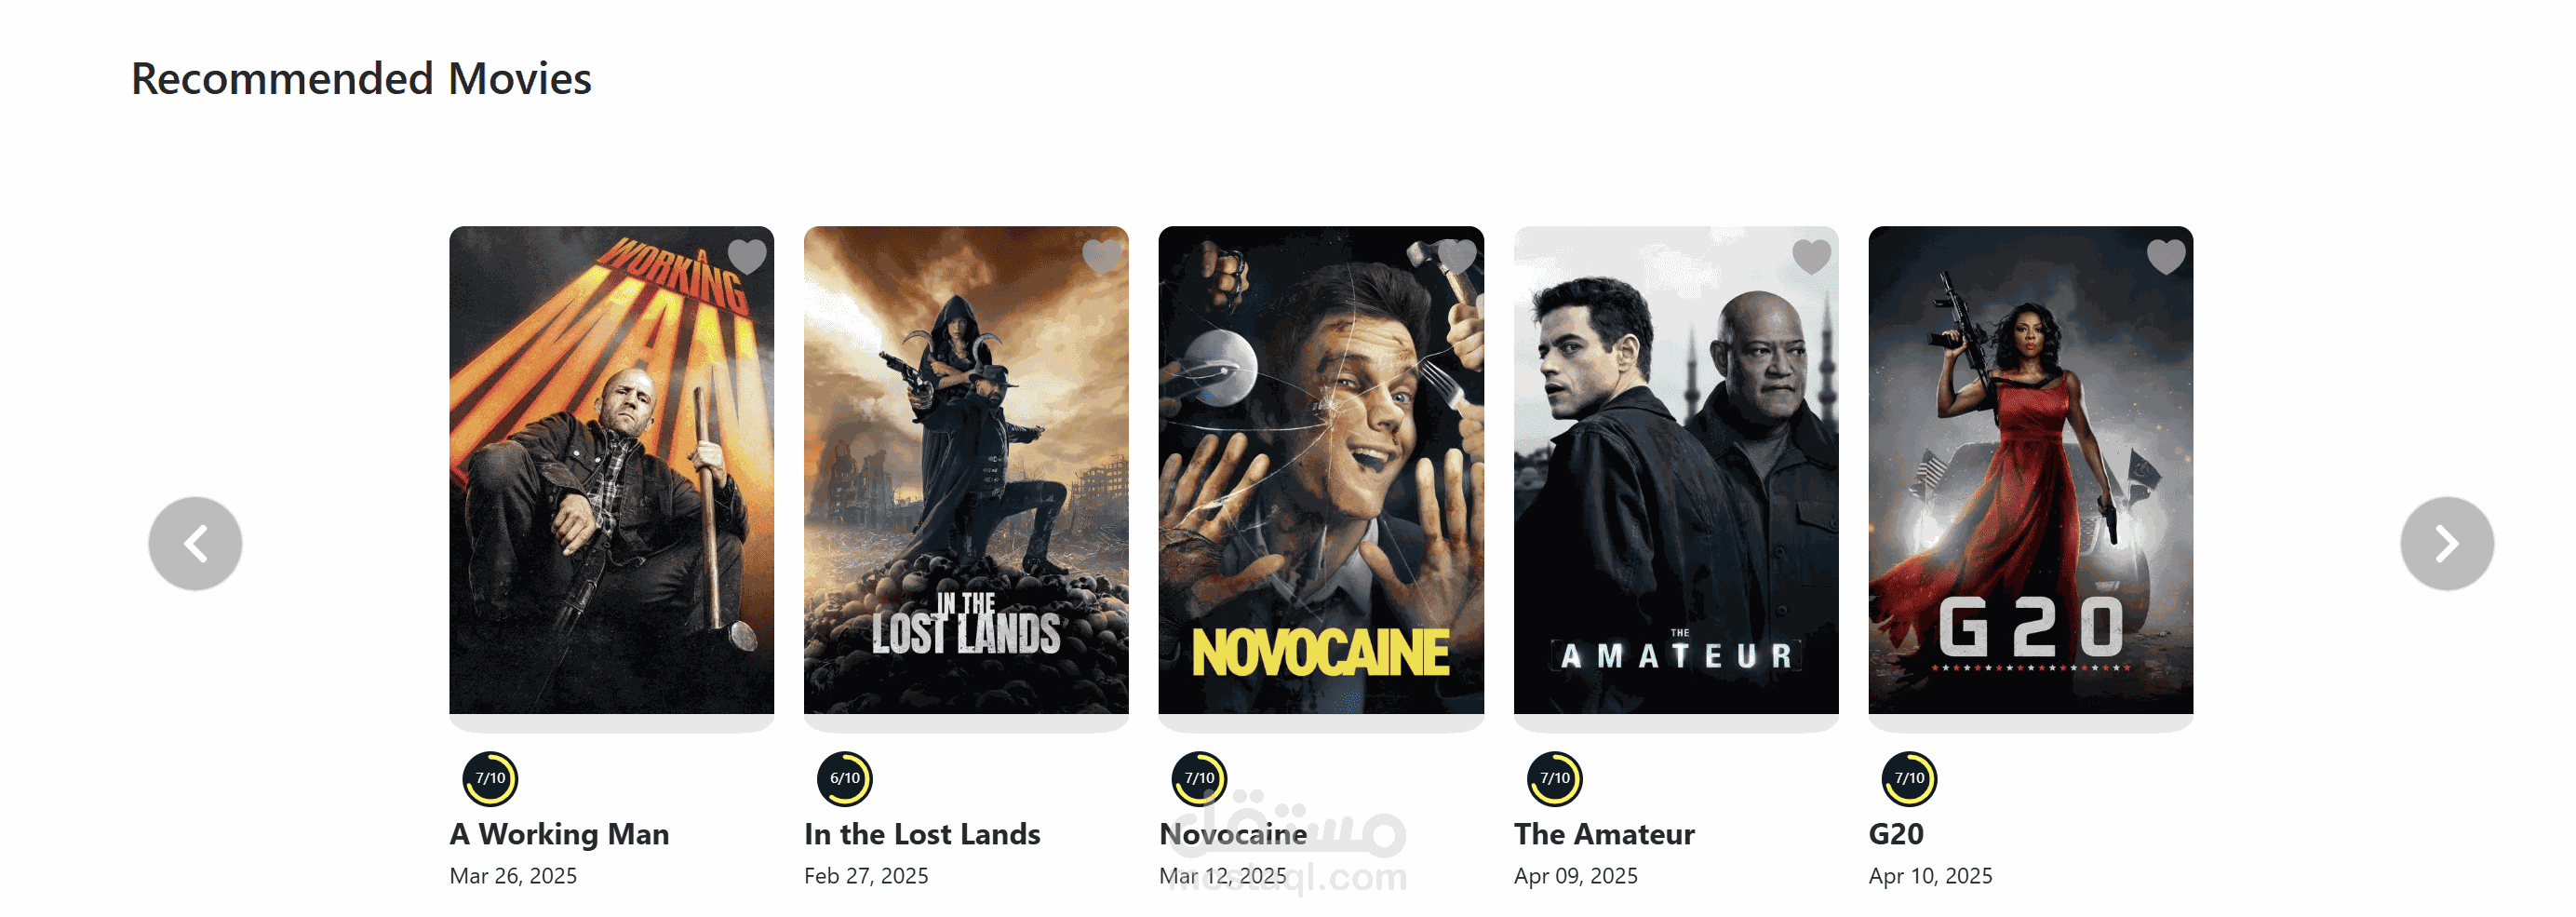
Task: Open the G20 movie poster
Action: tap(2031, 470)
